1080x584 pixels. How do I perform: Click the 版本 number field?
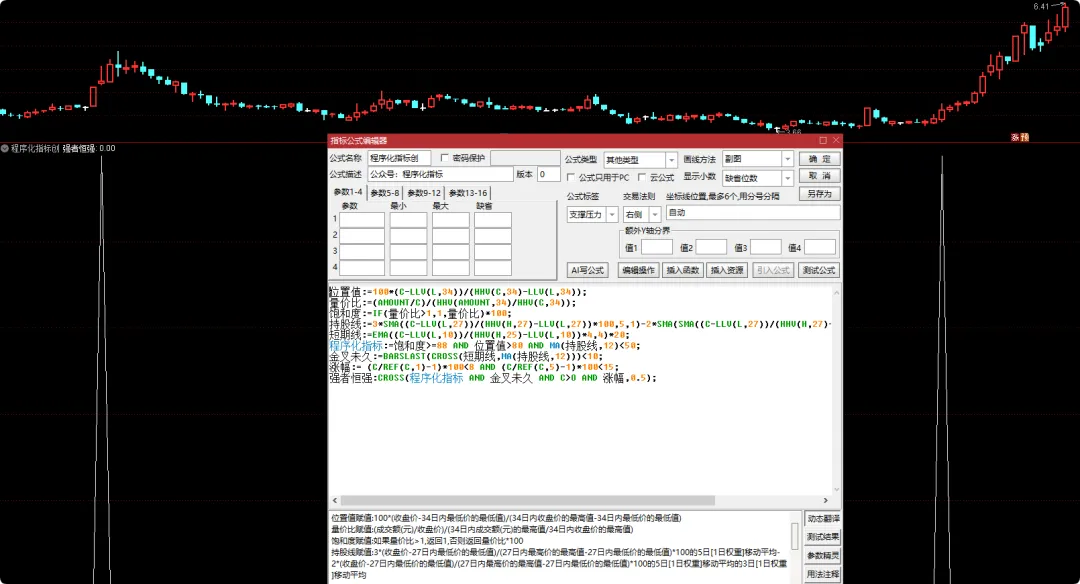click(548, 174)
